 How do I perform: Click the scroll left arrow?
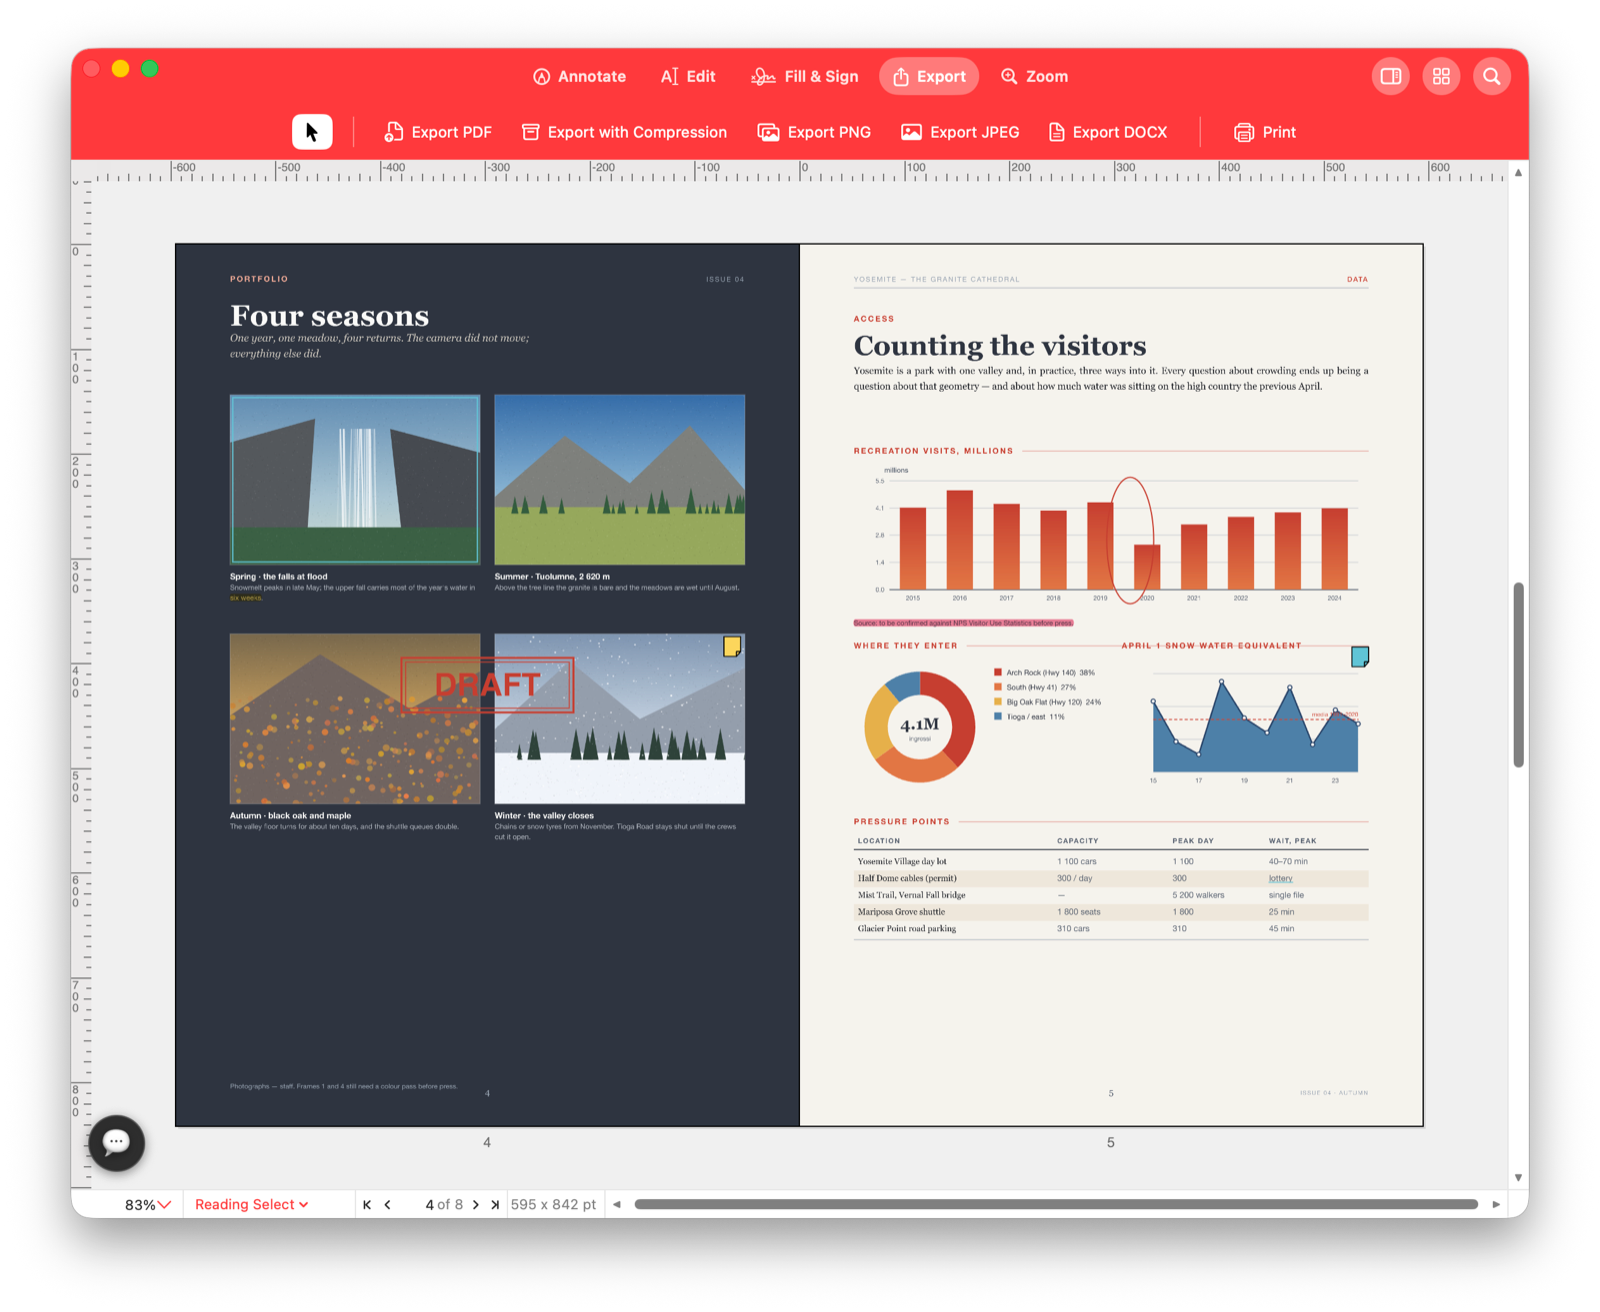pyautogui.click(x=617, y=1204)
